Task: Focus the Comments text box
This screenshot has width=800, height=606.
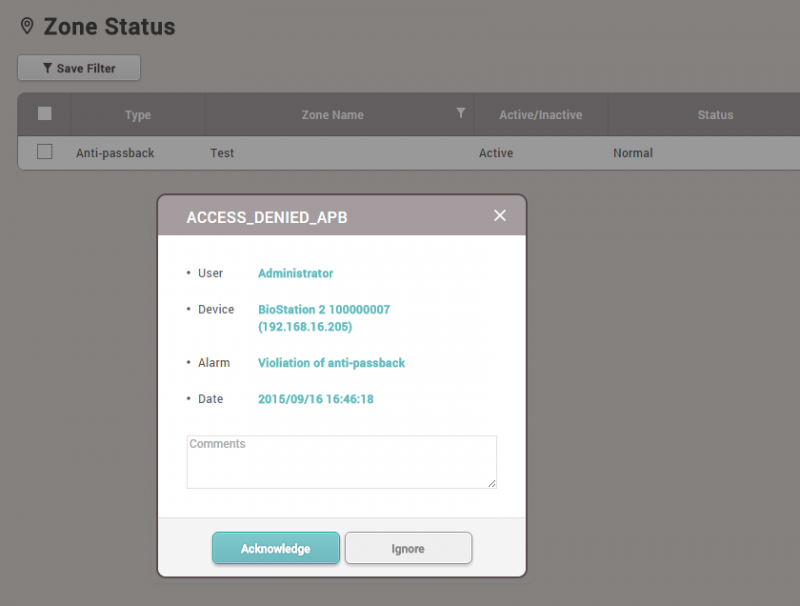Action: [341, 462]
